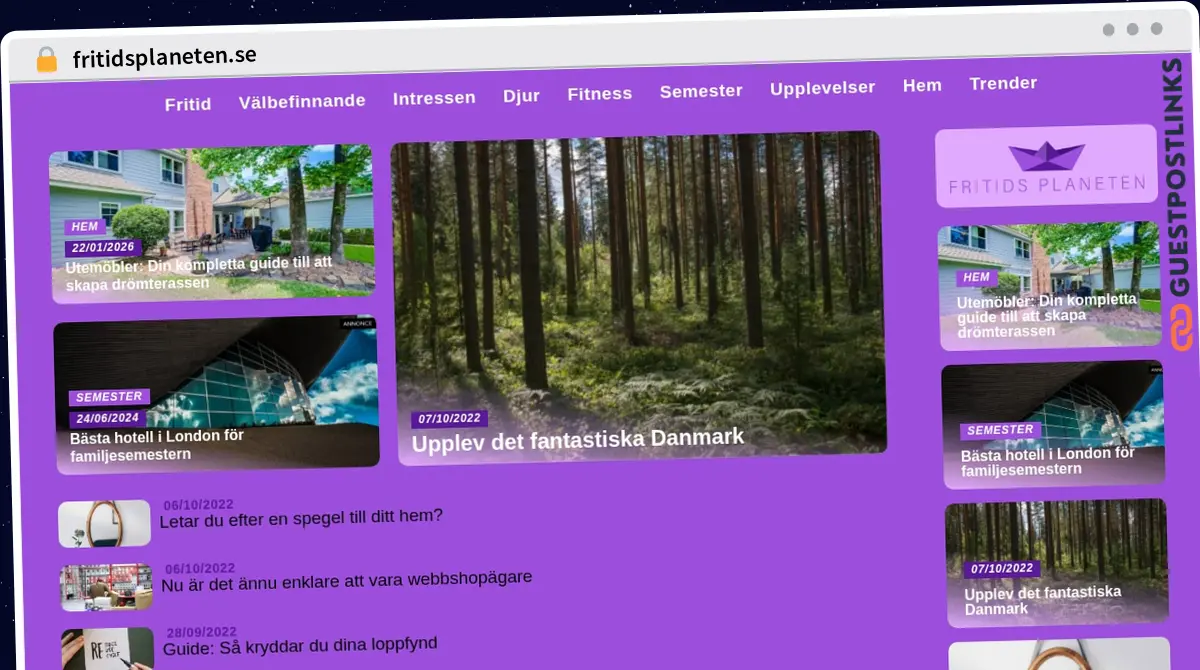
Task: Click the SEMESTER tag in the sidebar
Action: pos(1000,431)
